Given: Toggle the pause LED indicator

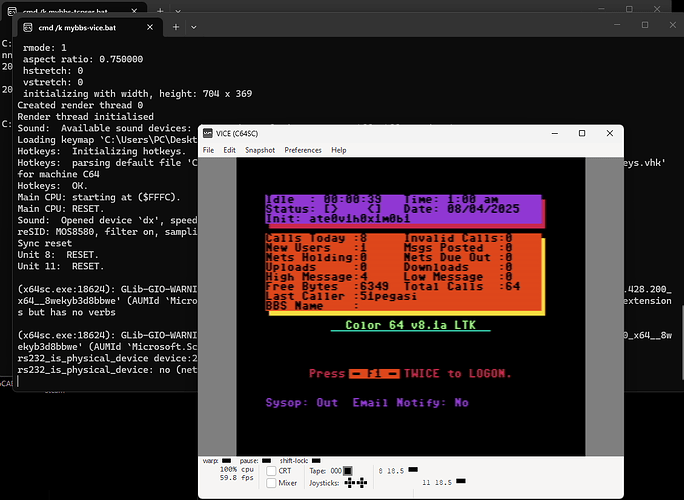Looking at the screenshot, I should coord(266,460).
